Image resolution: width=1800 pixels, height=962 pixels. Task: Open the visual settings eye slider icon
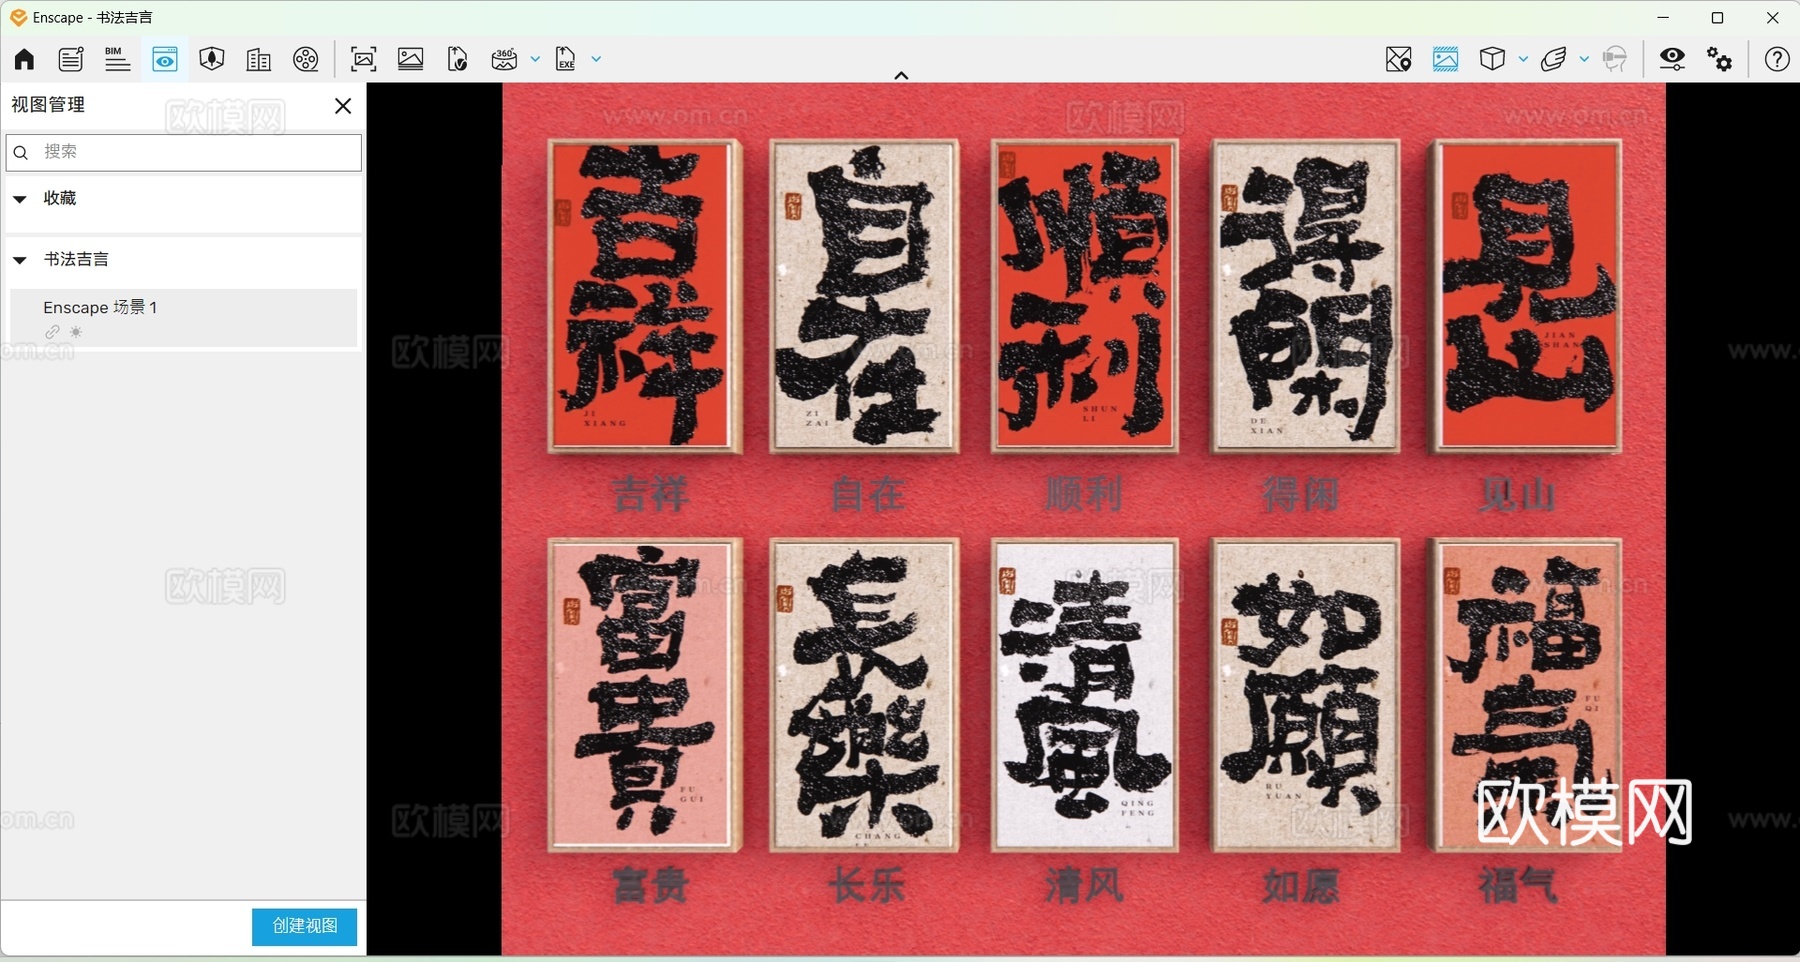pos(1672,59)
